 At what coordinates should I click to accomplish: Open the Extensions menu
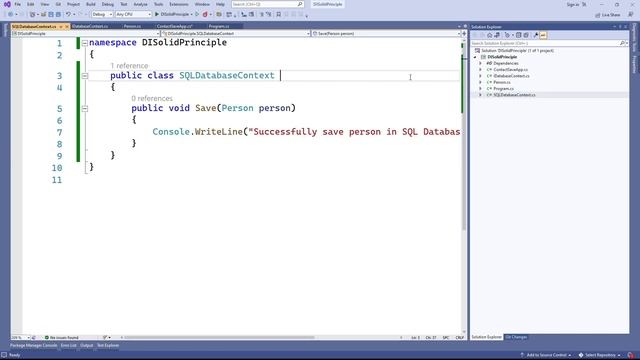tap(179, 4)
